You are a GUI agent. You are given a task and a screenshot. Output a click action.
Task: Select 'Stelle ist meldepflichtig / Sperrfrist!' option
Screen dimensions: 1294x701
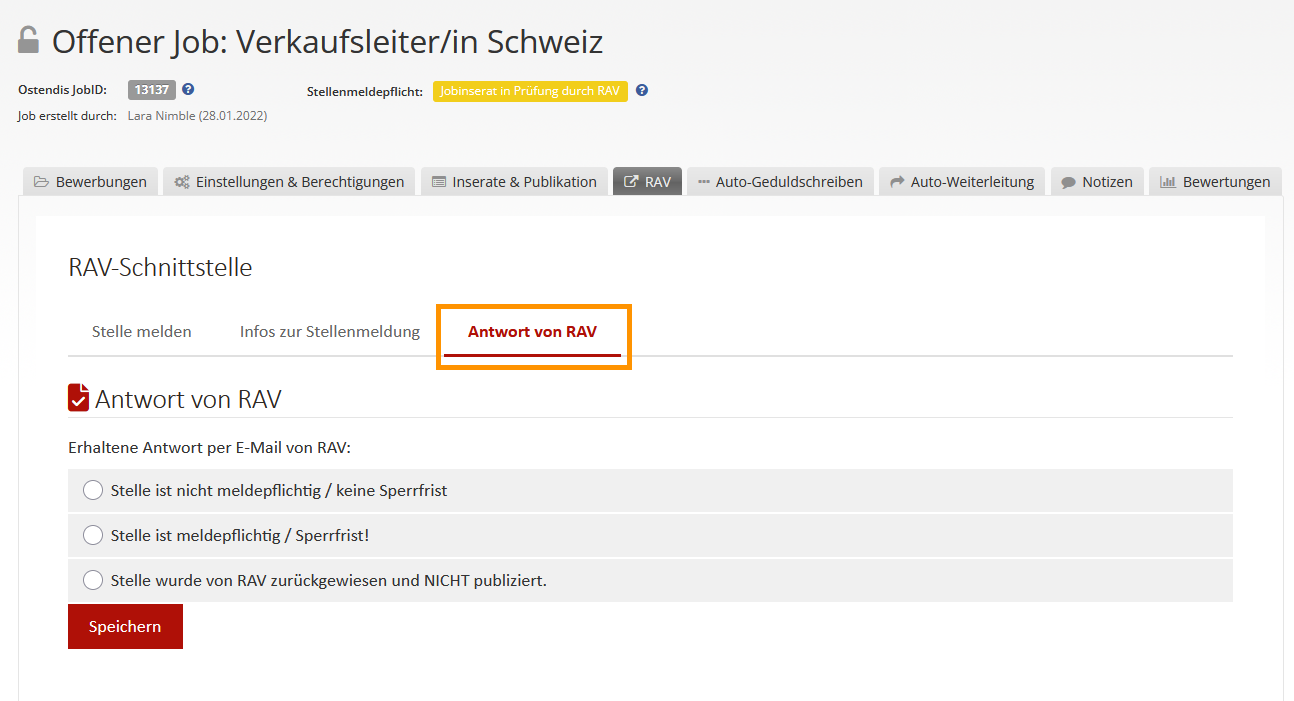click(93, 535)
